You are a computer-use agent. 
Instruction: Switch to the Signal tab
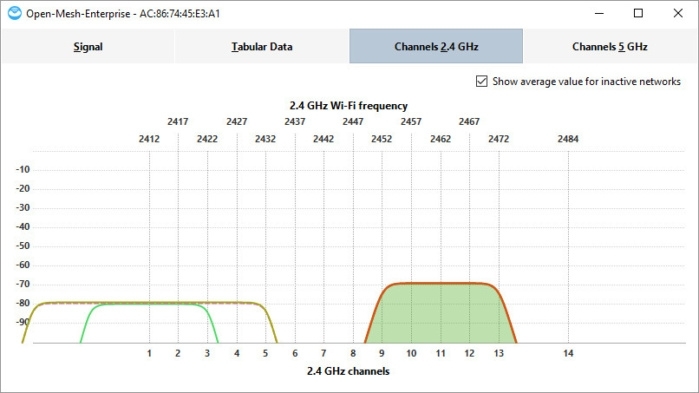pyautogui.click(x=88, y=46)
